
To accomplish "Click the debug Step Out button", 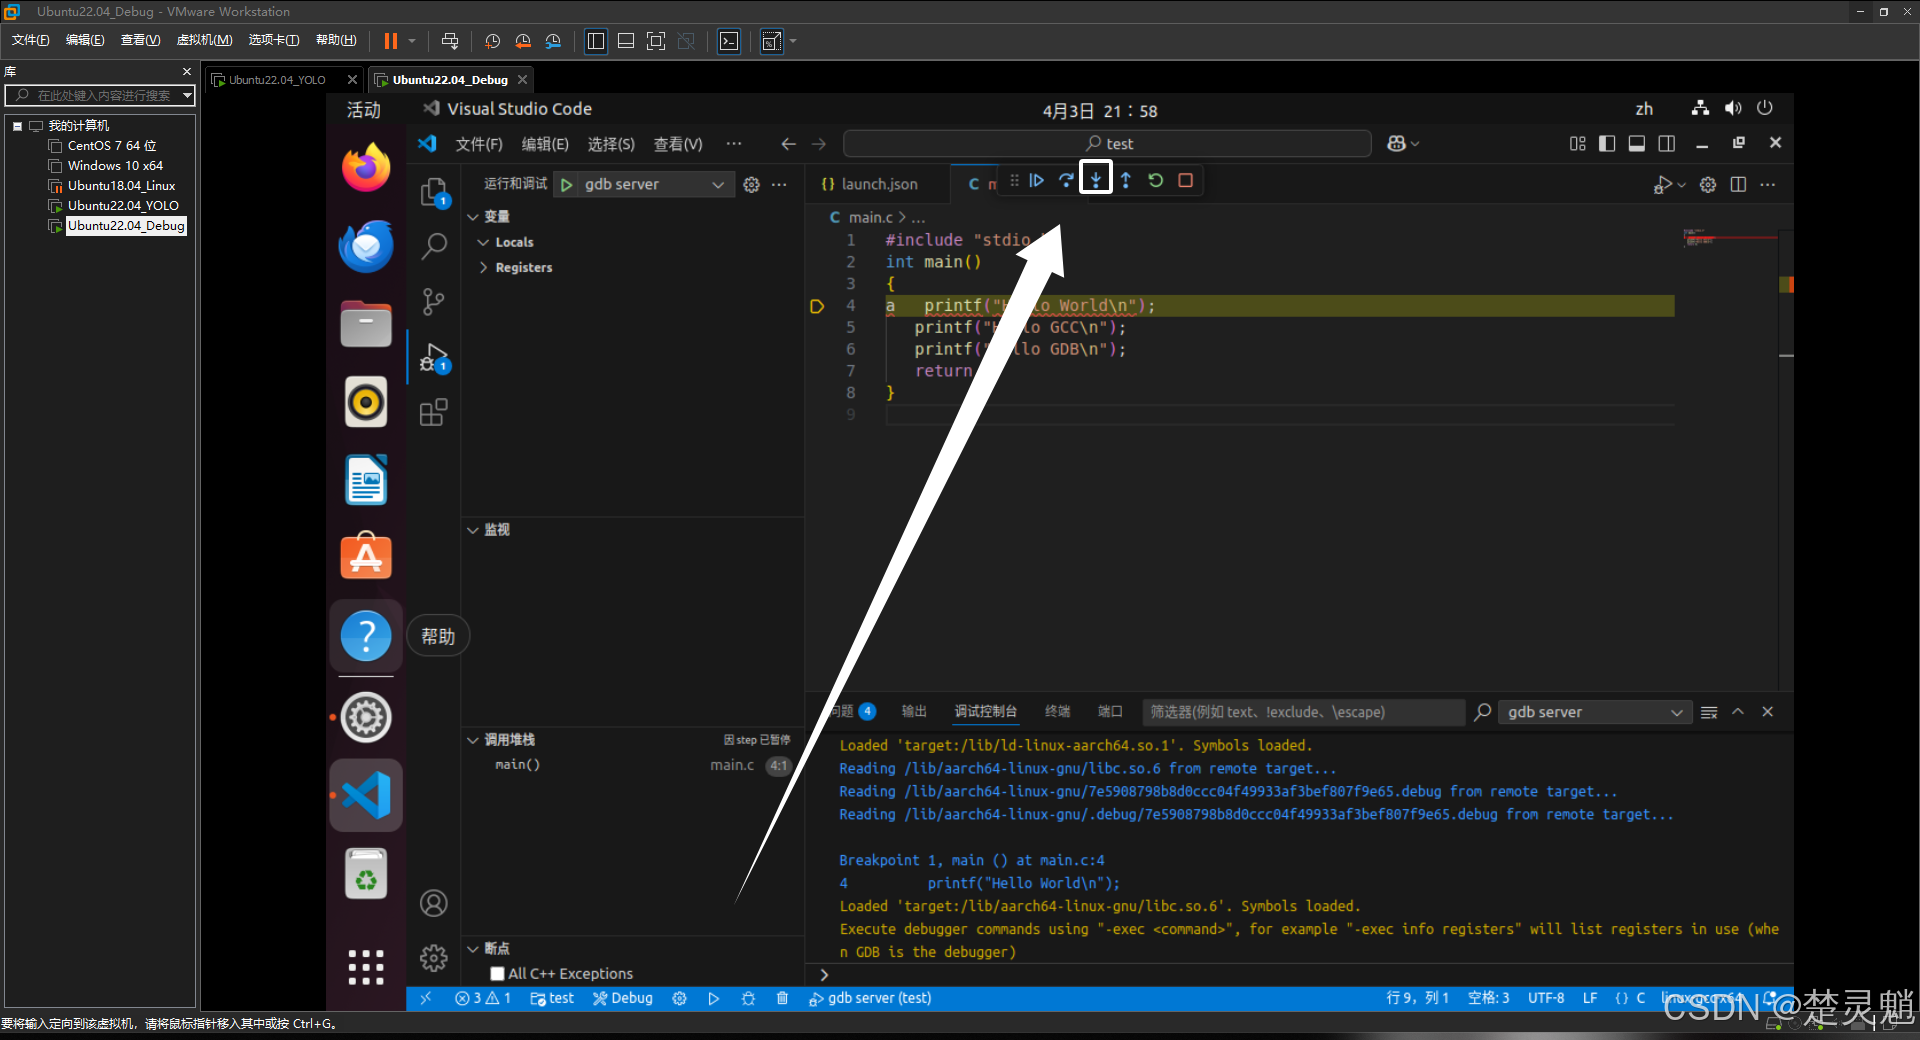I will [x=1126, y=181].
